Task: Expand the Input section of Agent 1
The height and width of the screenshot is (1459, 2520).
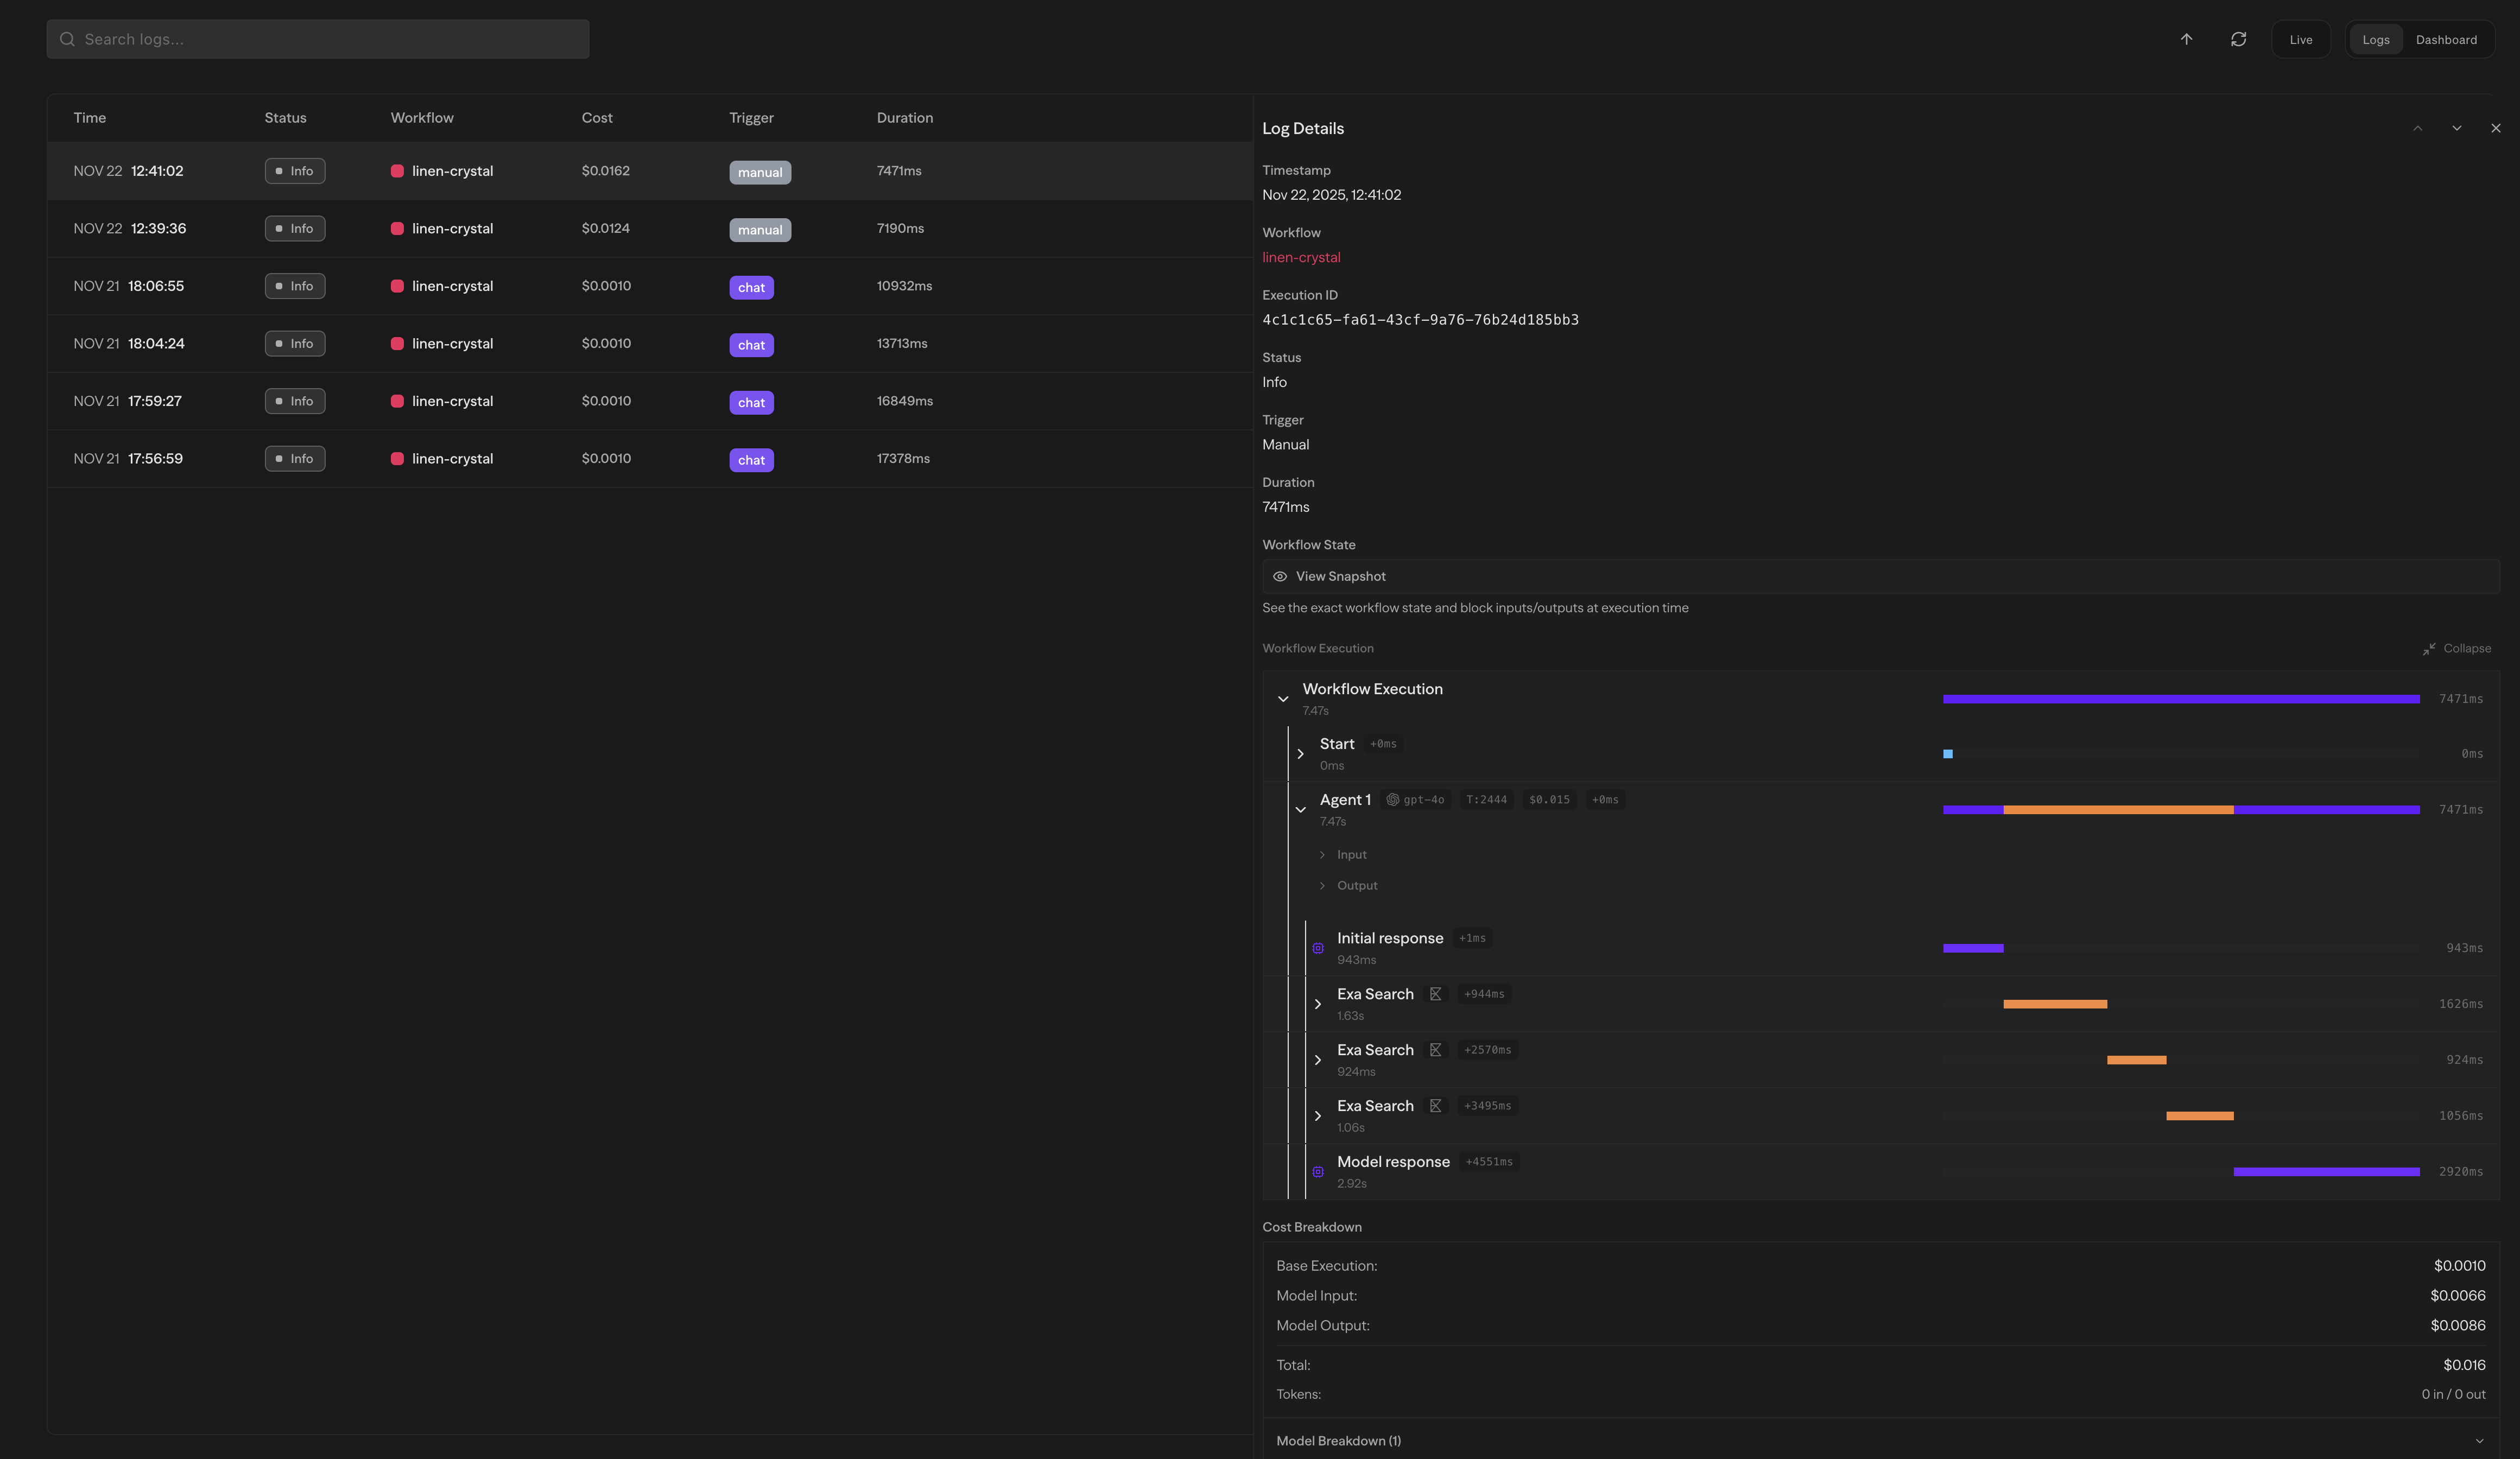Action: click(x=1324, y=854)
